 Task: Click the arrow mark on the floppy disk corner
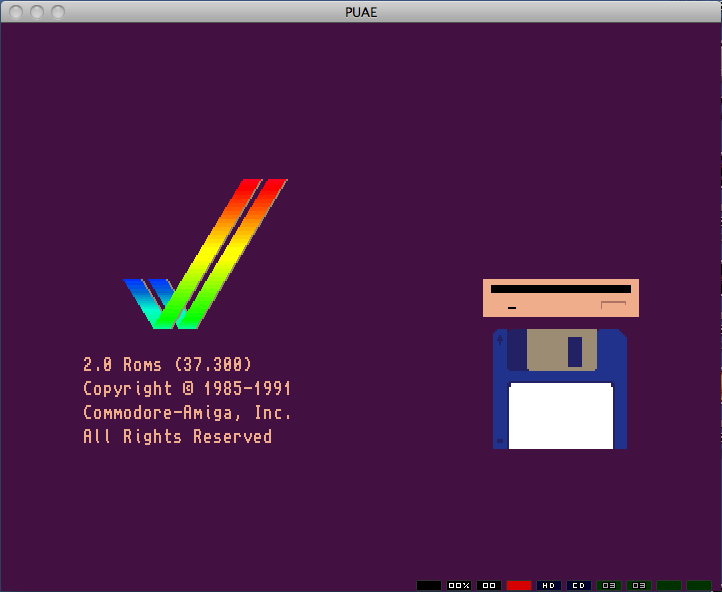(500, 340)
